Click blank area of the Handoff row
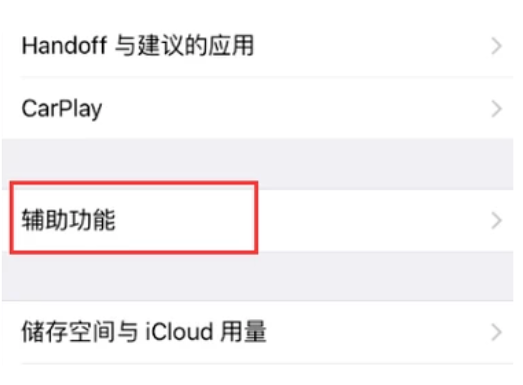 coord(370,46)
